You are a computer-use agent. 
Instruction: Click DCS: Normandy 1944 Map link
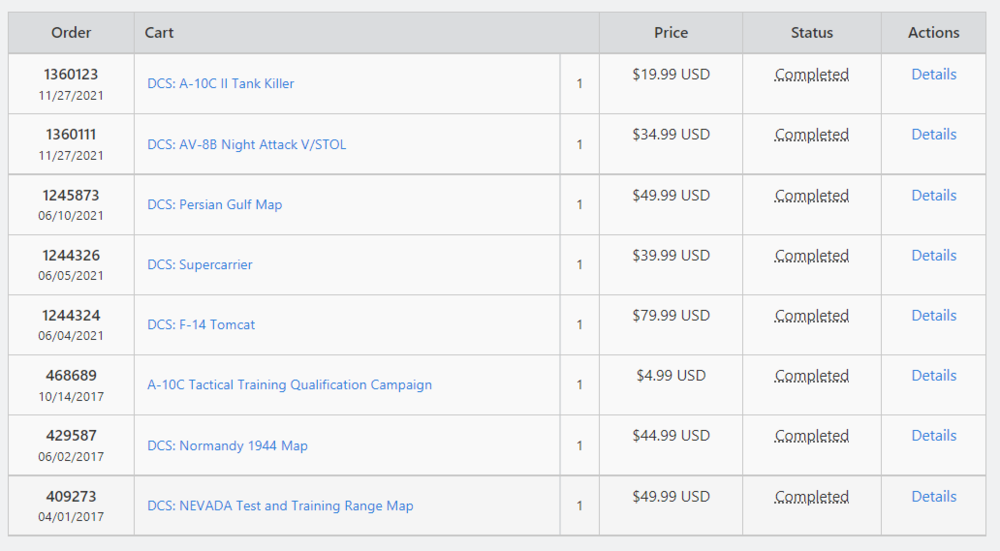pos(228,446)
